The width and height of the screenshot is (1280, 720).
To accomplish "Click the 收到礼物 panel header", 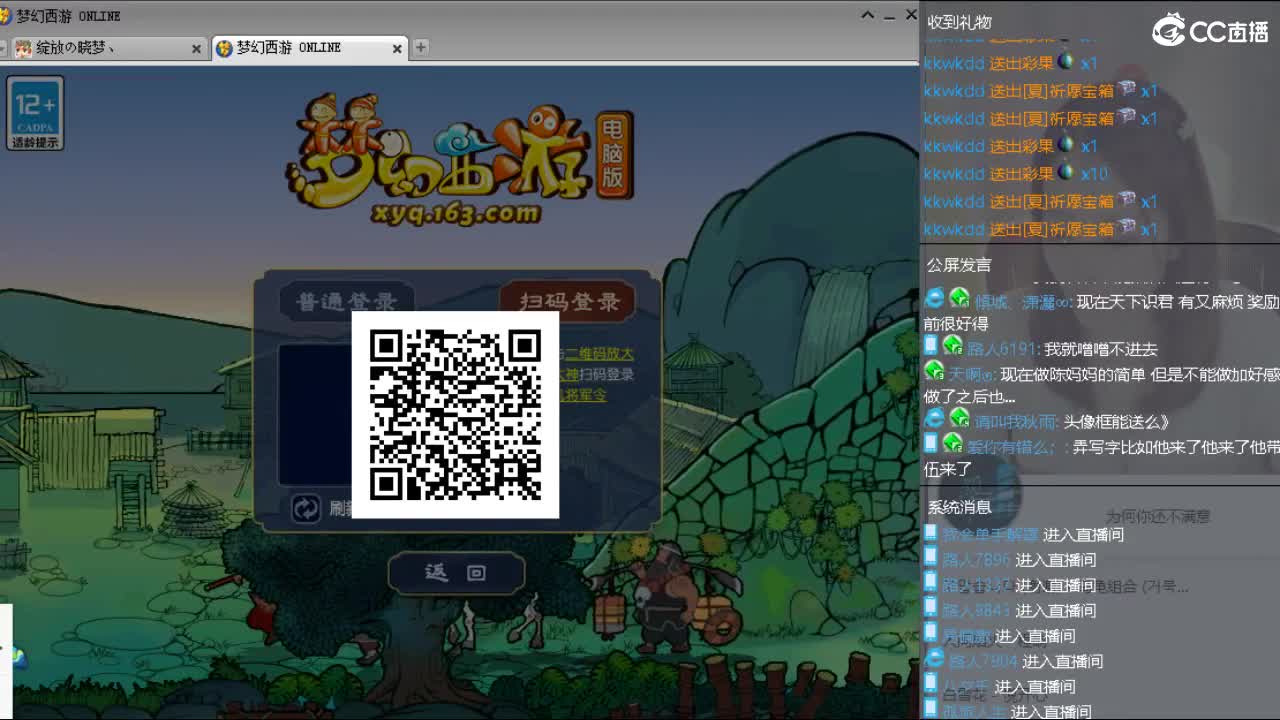I will 959,22.
